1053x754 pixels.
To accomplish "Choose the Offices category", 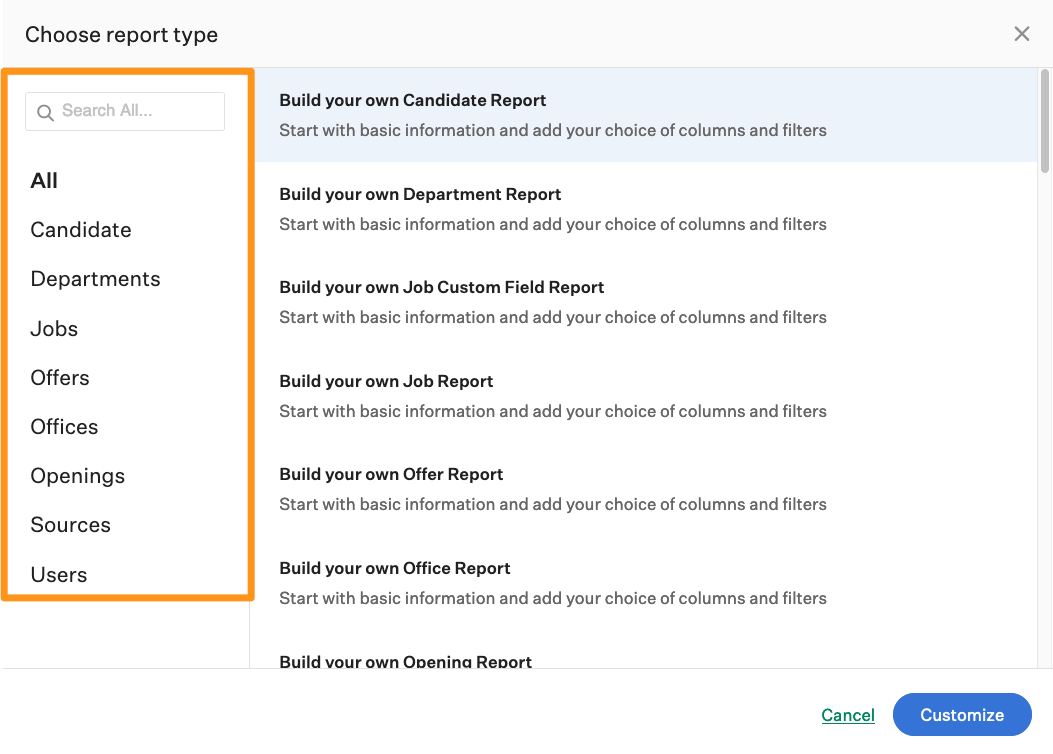I will 64,426.
